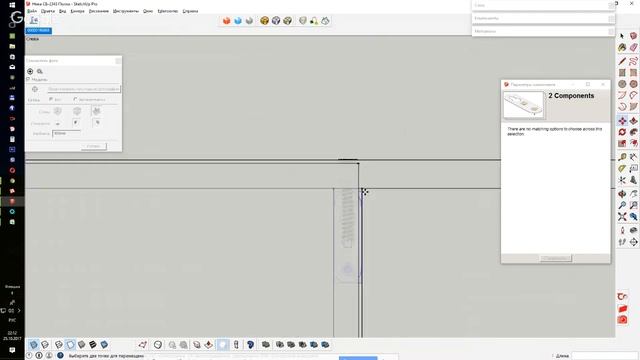Choose the Push/Pull tool

pos(633,120)
